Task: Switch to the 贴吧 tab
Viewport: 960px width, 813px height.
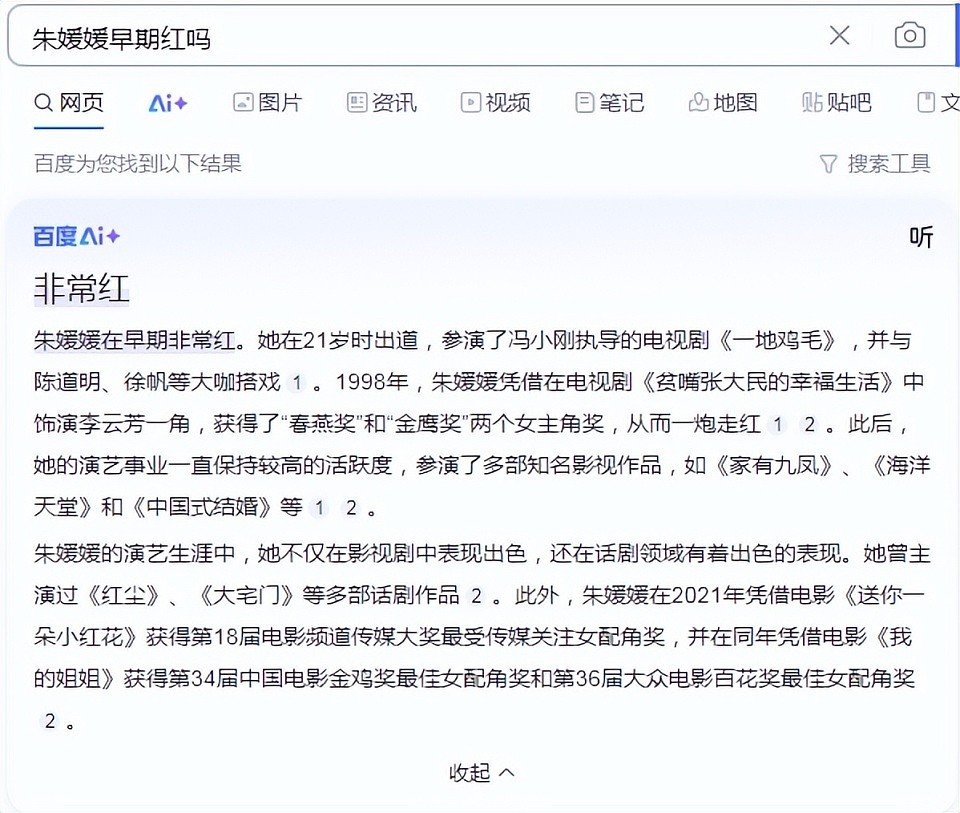Action: pyautogui.click(x=837, y=102)
